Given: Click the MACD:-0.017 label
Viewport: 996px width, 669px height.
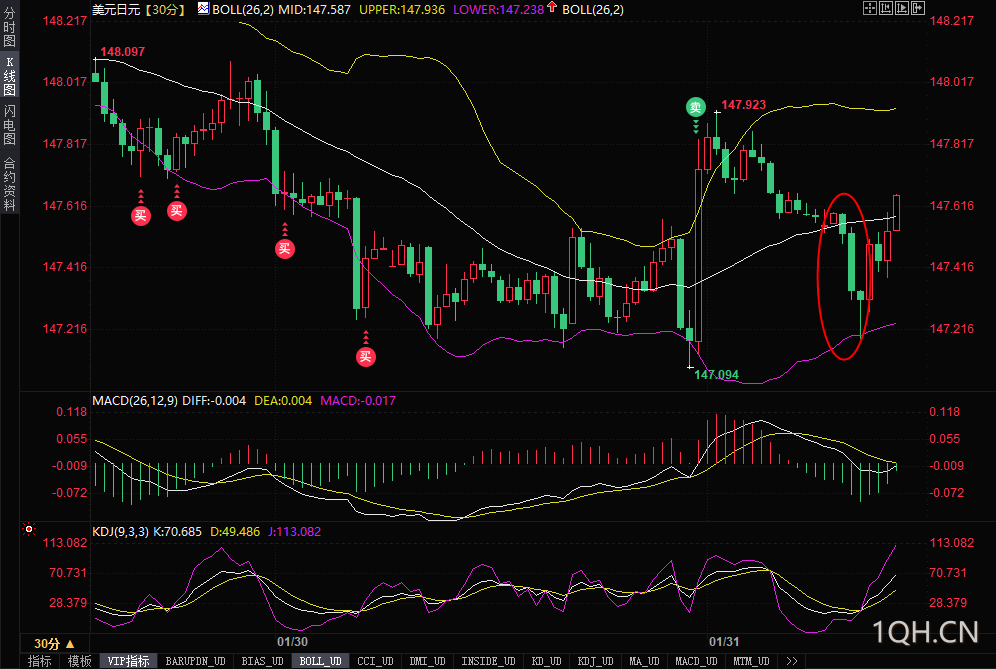Looking at the screenshot, I should click(x=358, y=401).
